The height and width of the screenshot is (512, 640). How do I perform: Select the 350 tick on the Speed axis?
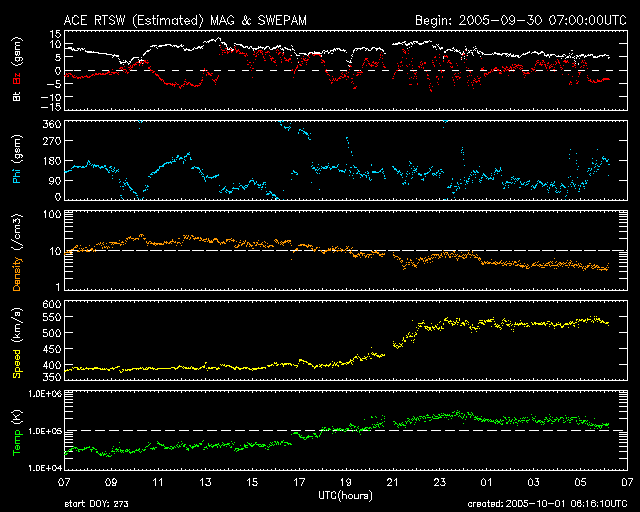point(52,376)
